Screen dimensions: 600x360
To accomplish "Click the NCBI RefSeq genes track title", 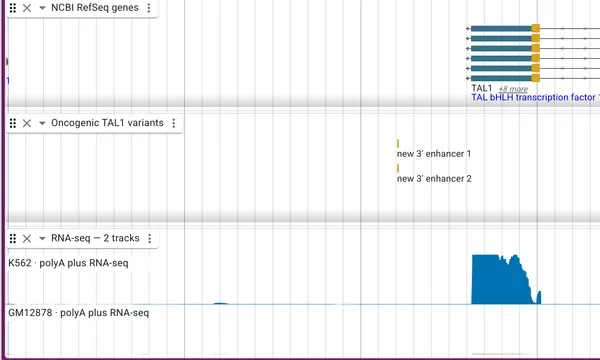I will point(95,8).
